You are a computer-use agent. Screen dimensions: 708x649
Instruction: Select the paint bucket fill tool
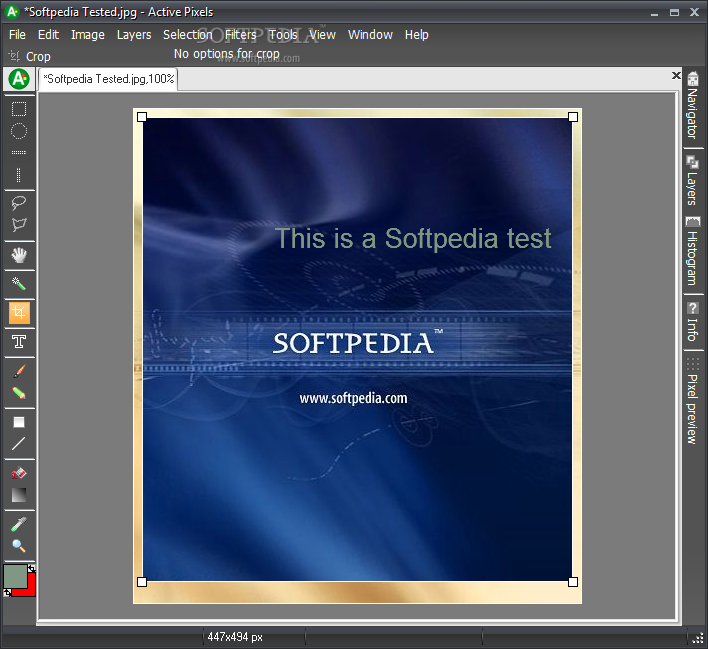tap(19, 473)
